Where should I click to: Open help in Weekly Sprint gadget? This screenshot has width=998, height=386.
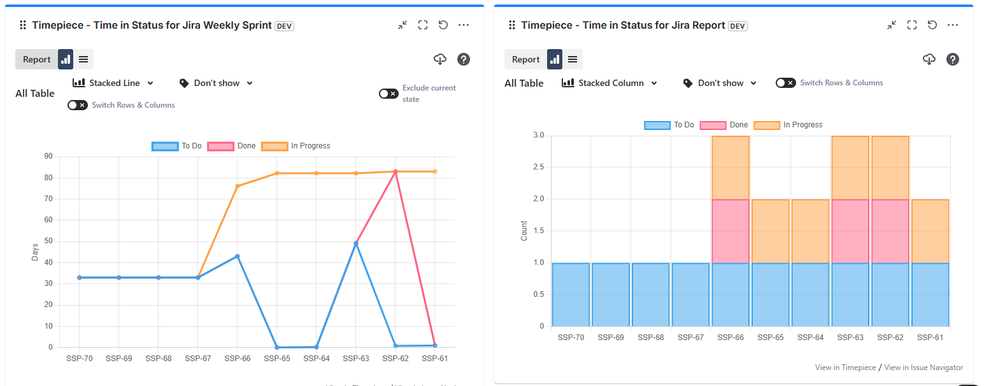[x=463, y=59]
